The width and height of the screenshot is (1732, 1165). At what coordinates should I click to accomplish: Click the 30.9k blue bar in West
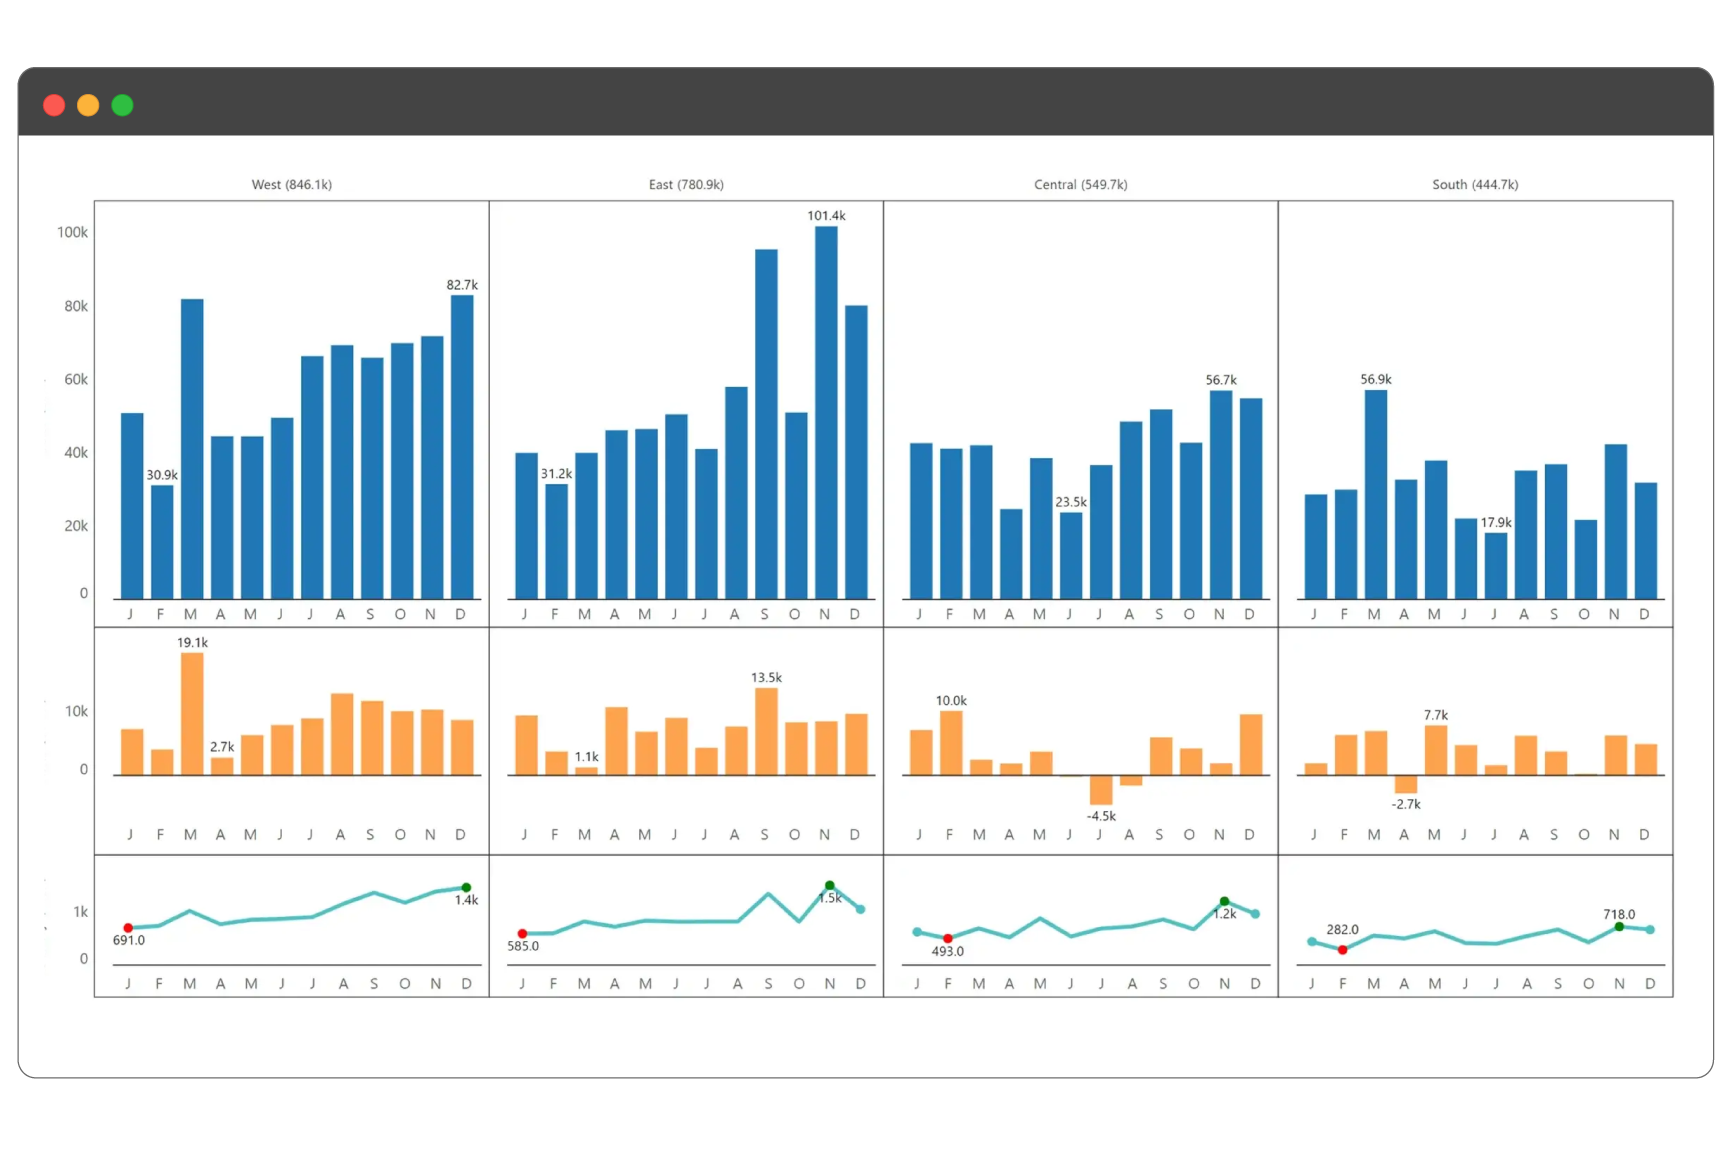point(162,541)
